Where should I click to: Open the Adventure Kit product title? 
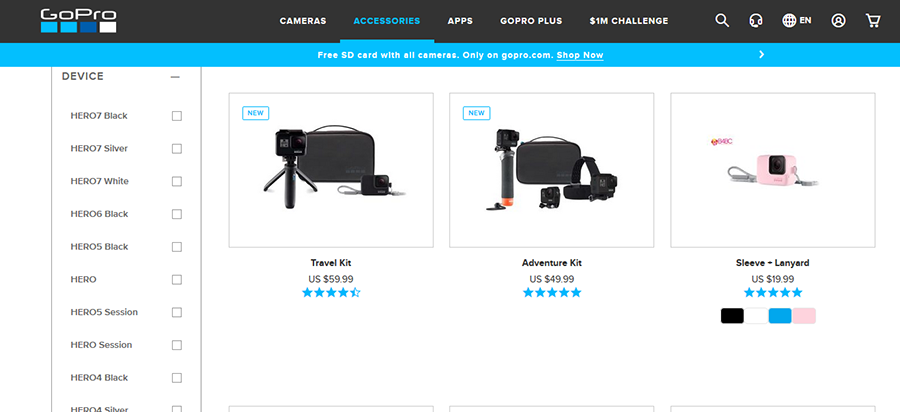(552, 263)
